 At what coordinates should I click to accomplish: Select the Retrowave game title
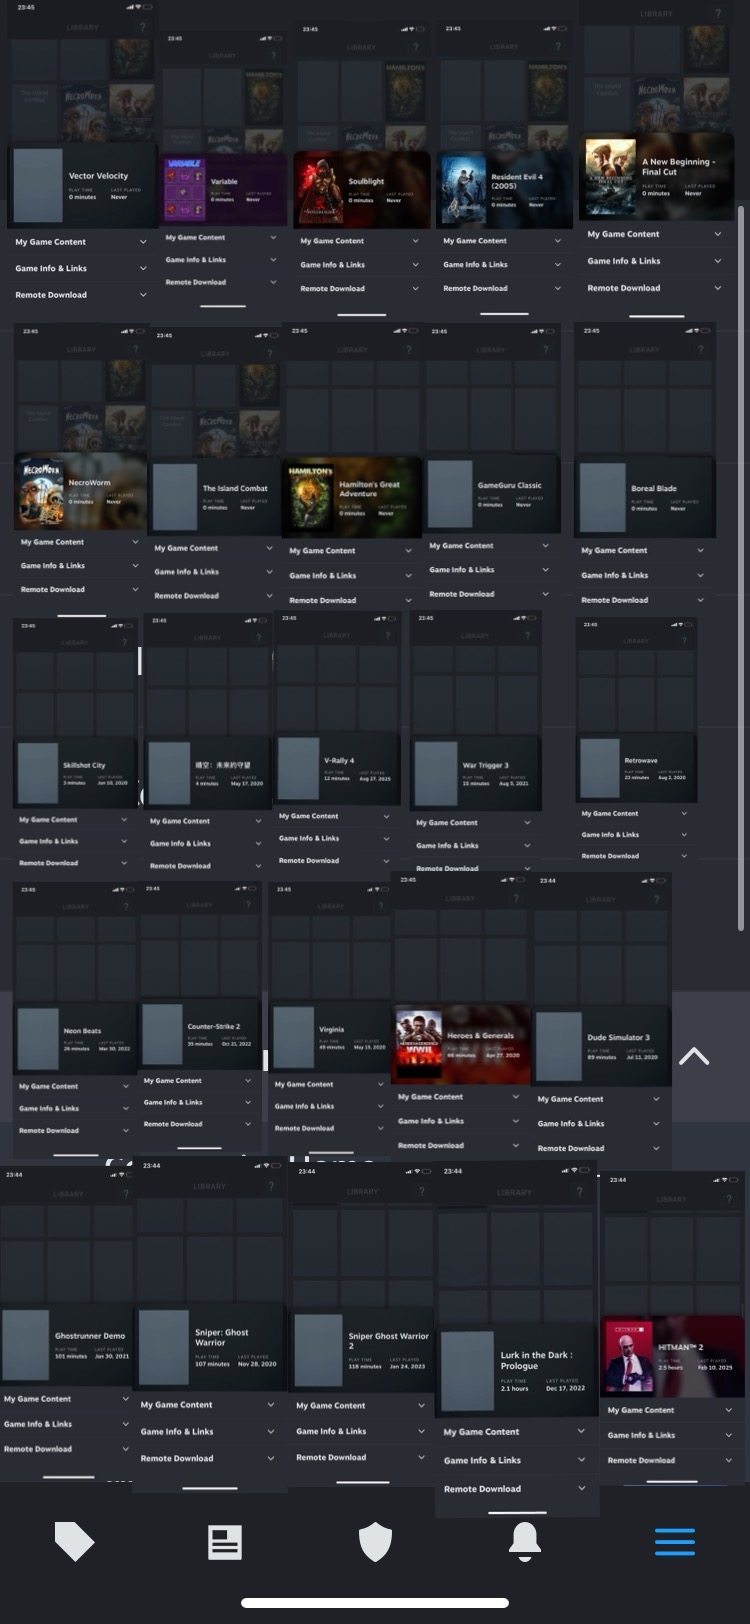[x=641, y=761]
